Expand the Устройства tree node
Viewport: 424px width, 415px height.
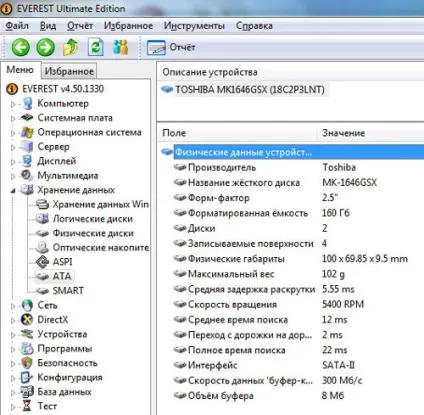[x=13, y=335]
